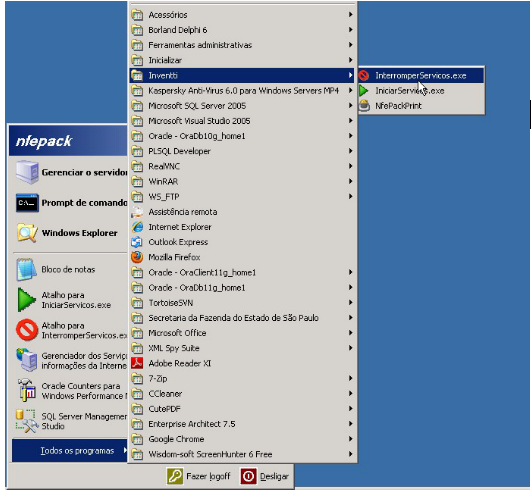Click the Internet Explorer icon
The height and width of the screenshot is (490, 531).
[x=137, y=227]
